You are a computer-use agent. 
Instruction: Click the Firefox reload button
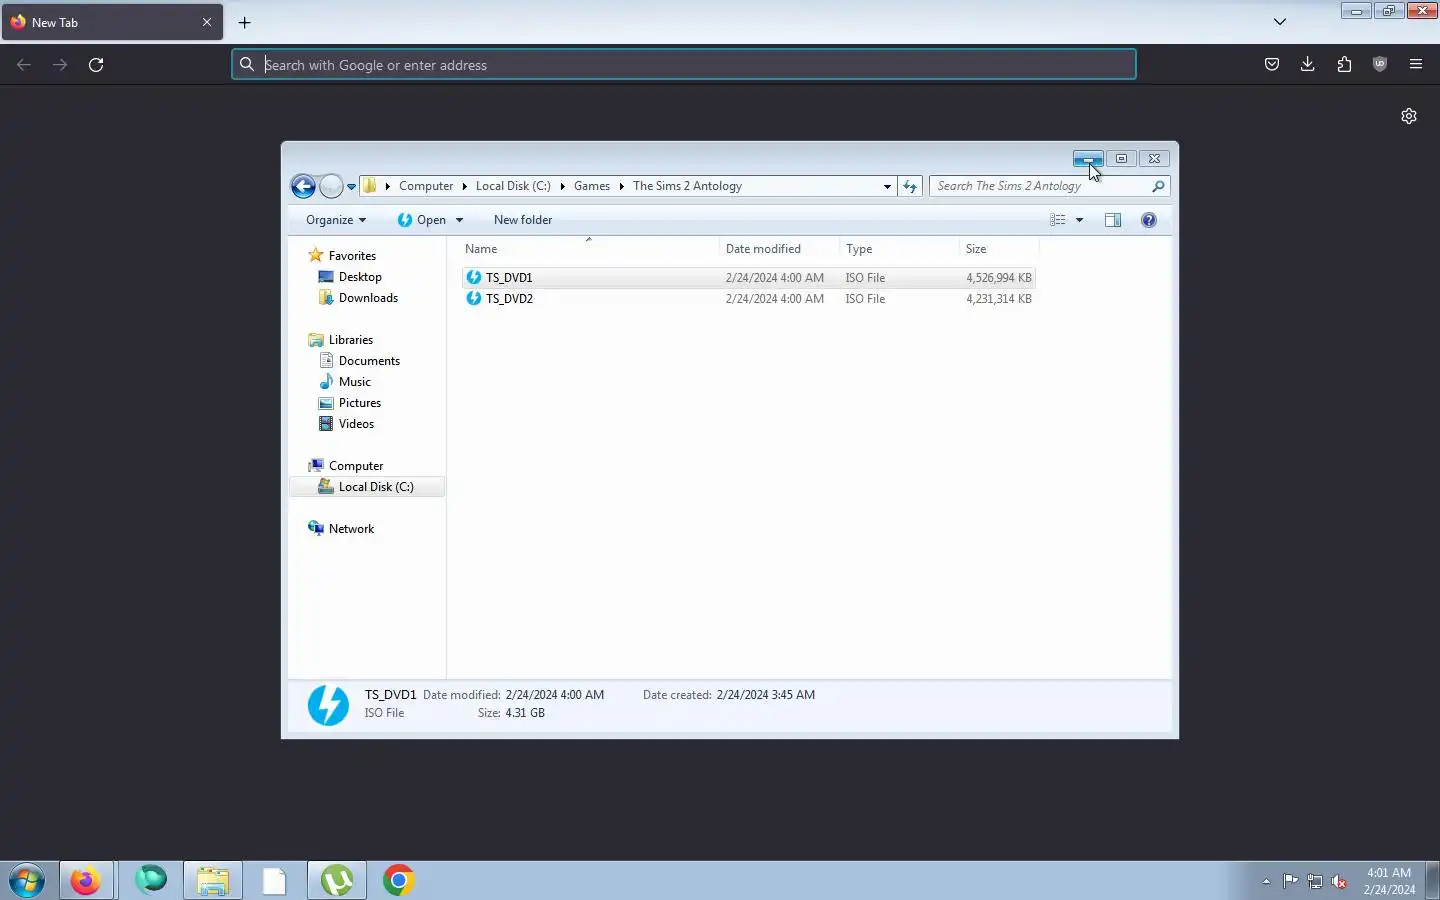96,65
